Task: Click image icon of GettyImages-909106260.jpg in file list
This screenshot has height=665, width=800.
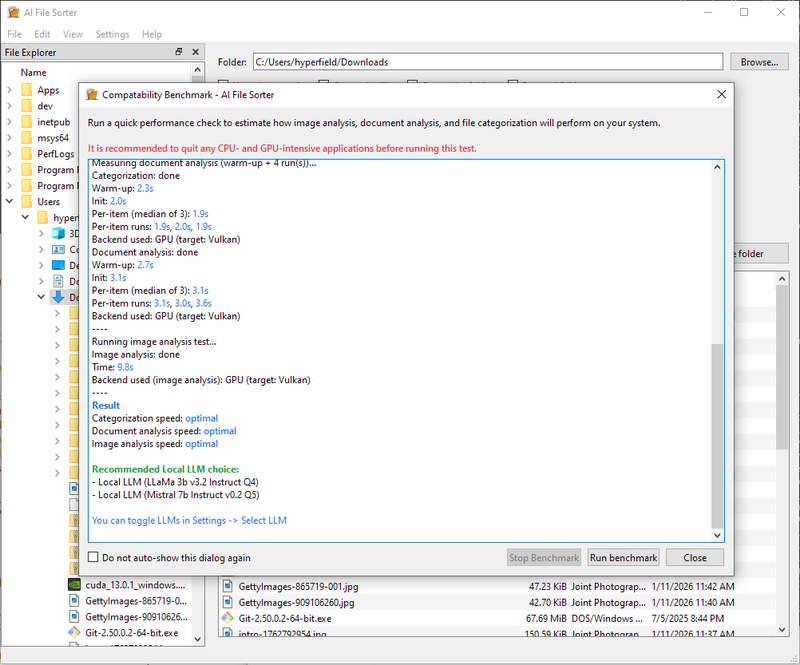Action: [228, 602]
